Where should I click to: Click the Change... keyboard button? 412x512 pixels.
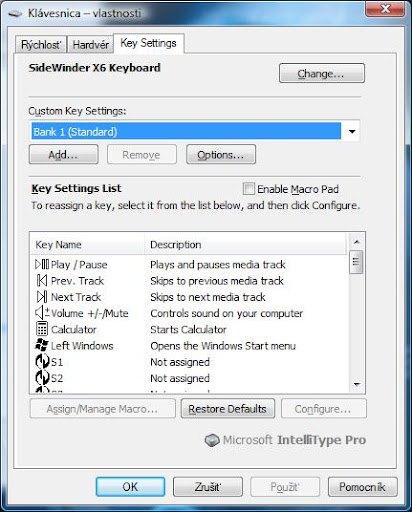pos(322,73)
